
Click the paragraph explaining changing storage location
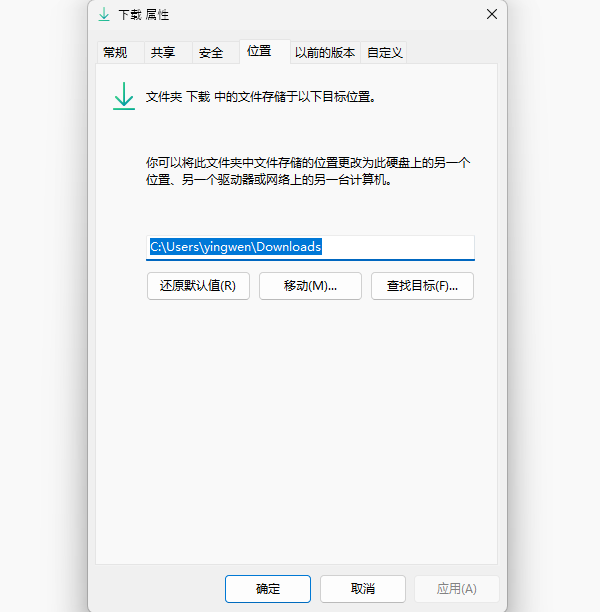[308, 171]
